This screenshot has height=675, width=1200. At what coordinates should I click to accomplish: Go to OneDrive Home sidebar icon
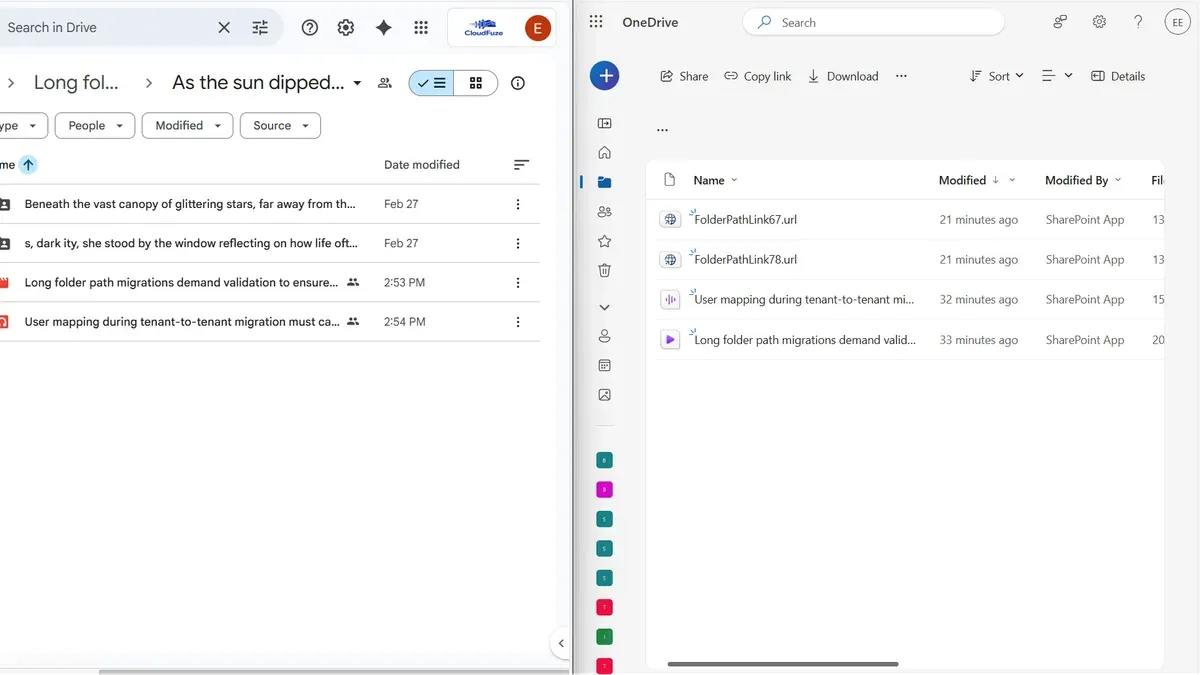pyautogui.click(x=604, y=153)
